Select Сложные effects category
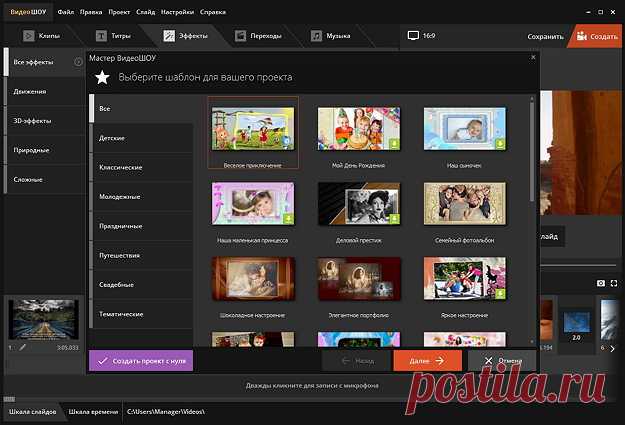The height and width of the screenshot is (425, 625). [44, 179]
